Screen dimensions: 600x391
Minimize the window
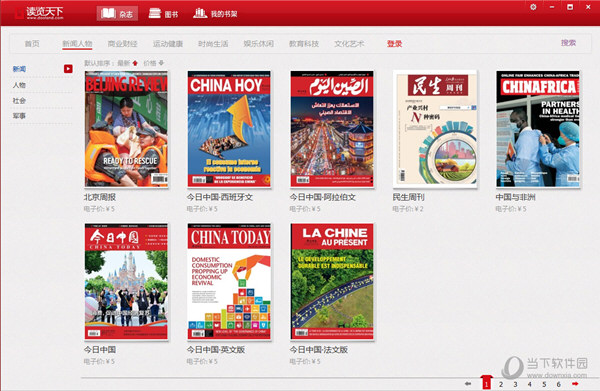point(552,7)
